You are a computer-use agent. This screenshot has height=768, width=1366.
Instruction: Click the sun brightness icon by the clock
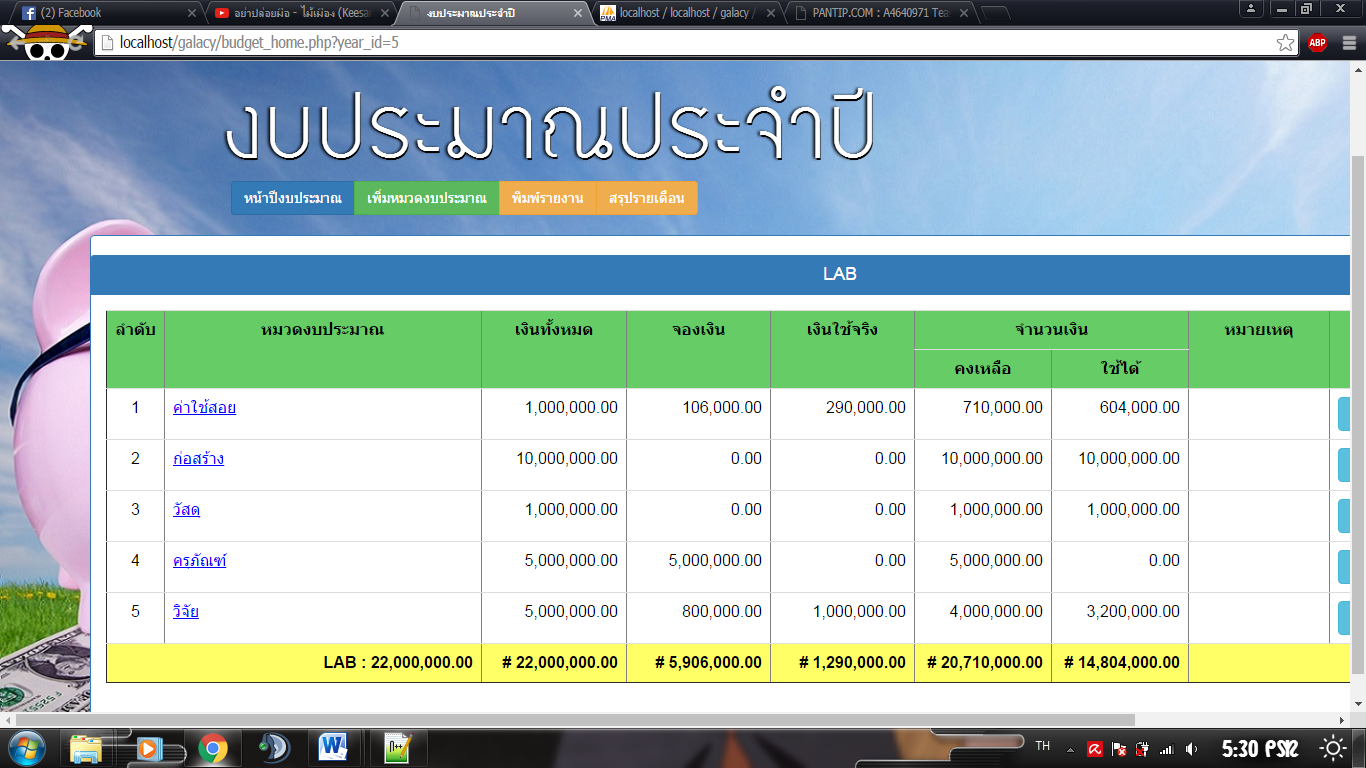click(x=1333, y=748)
